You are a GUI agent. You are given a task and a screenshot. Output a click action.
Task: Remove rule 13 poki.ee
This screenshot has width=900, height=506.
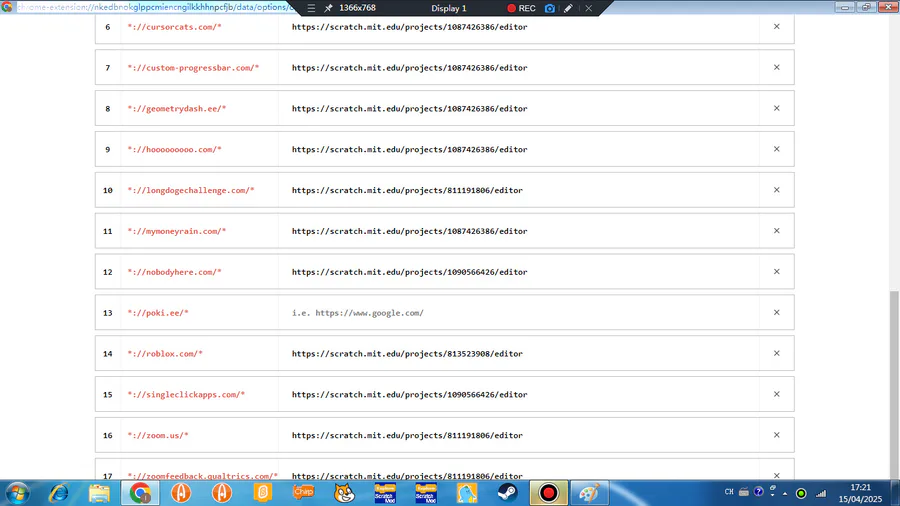776,312
